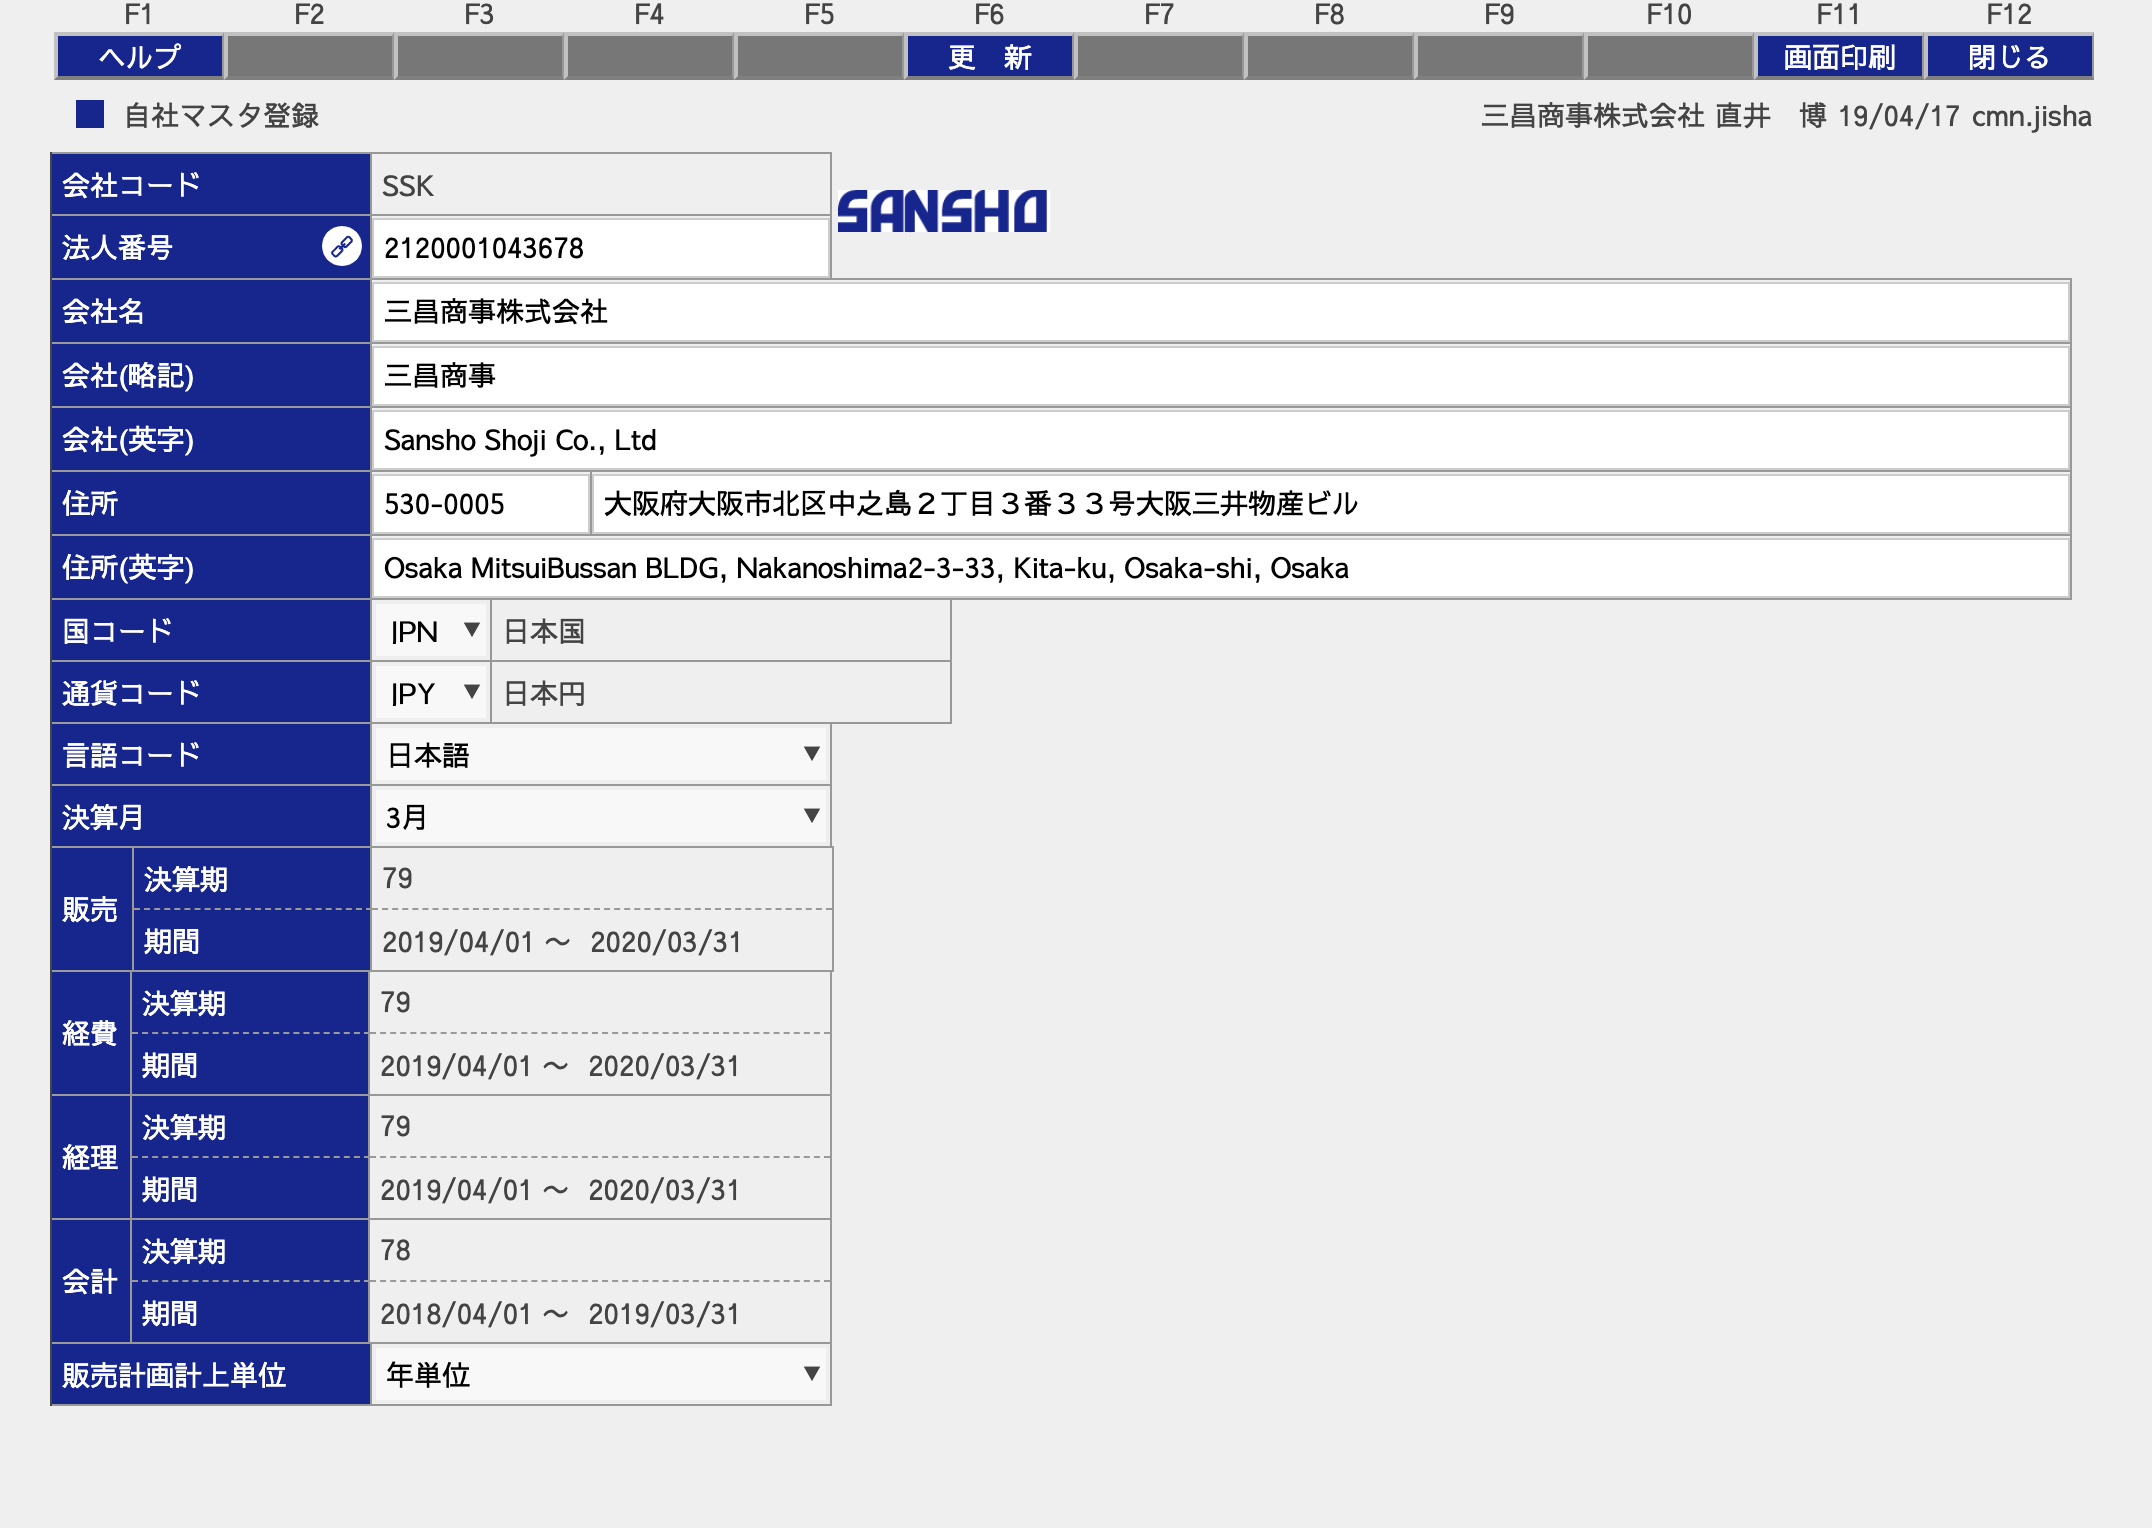Click the SANSHO company logo
Screen dimensions: 2152x1528
coord(942,212)
